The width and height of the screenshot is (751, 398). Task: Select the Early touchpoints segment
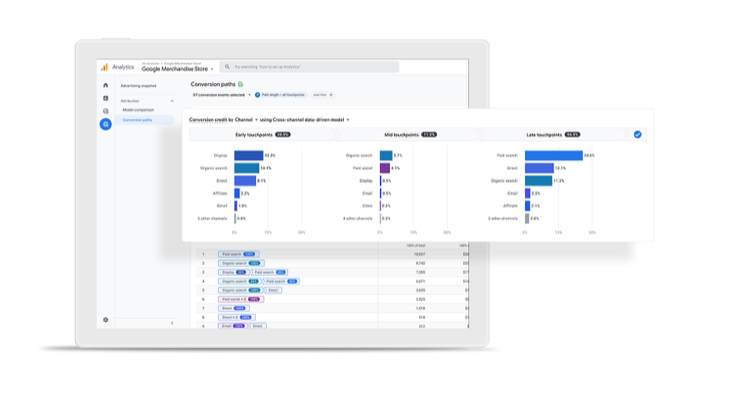point(263,135)
